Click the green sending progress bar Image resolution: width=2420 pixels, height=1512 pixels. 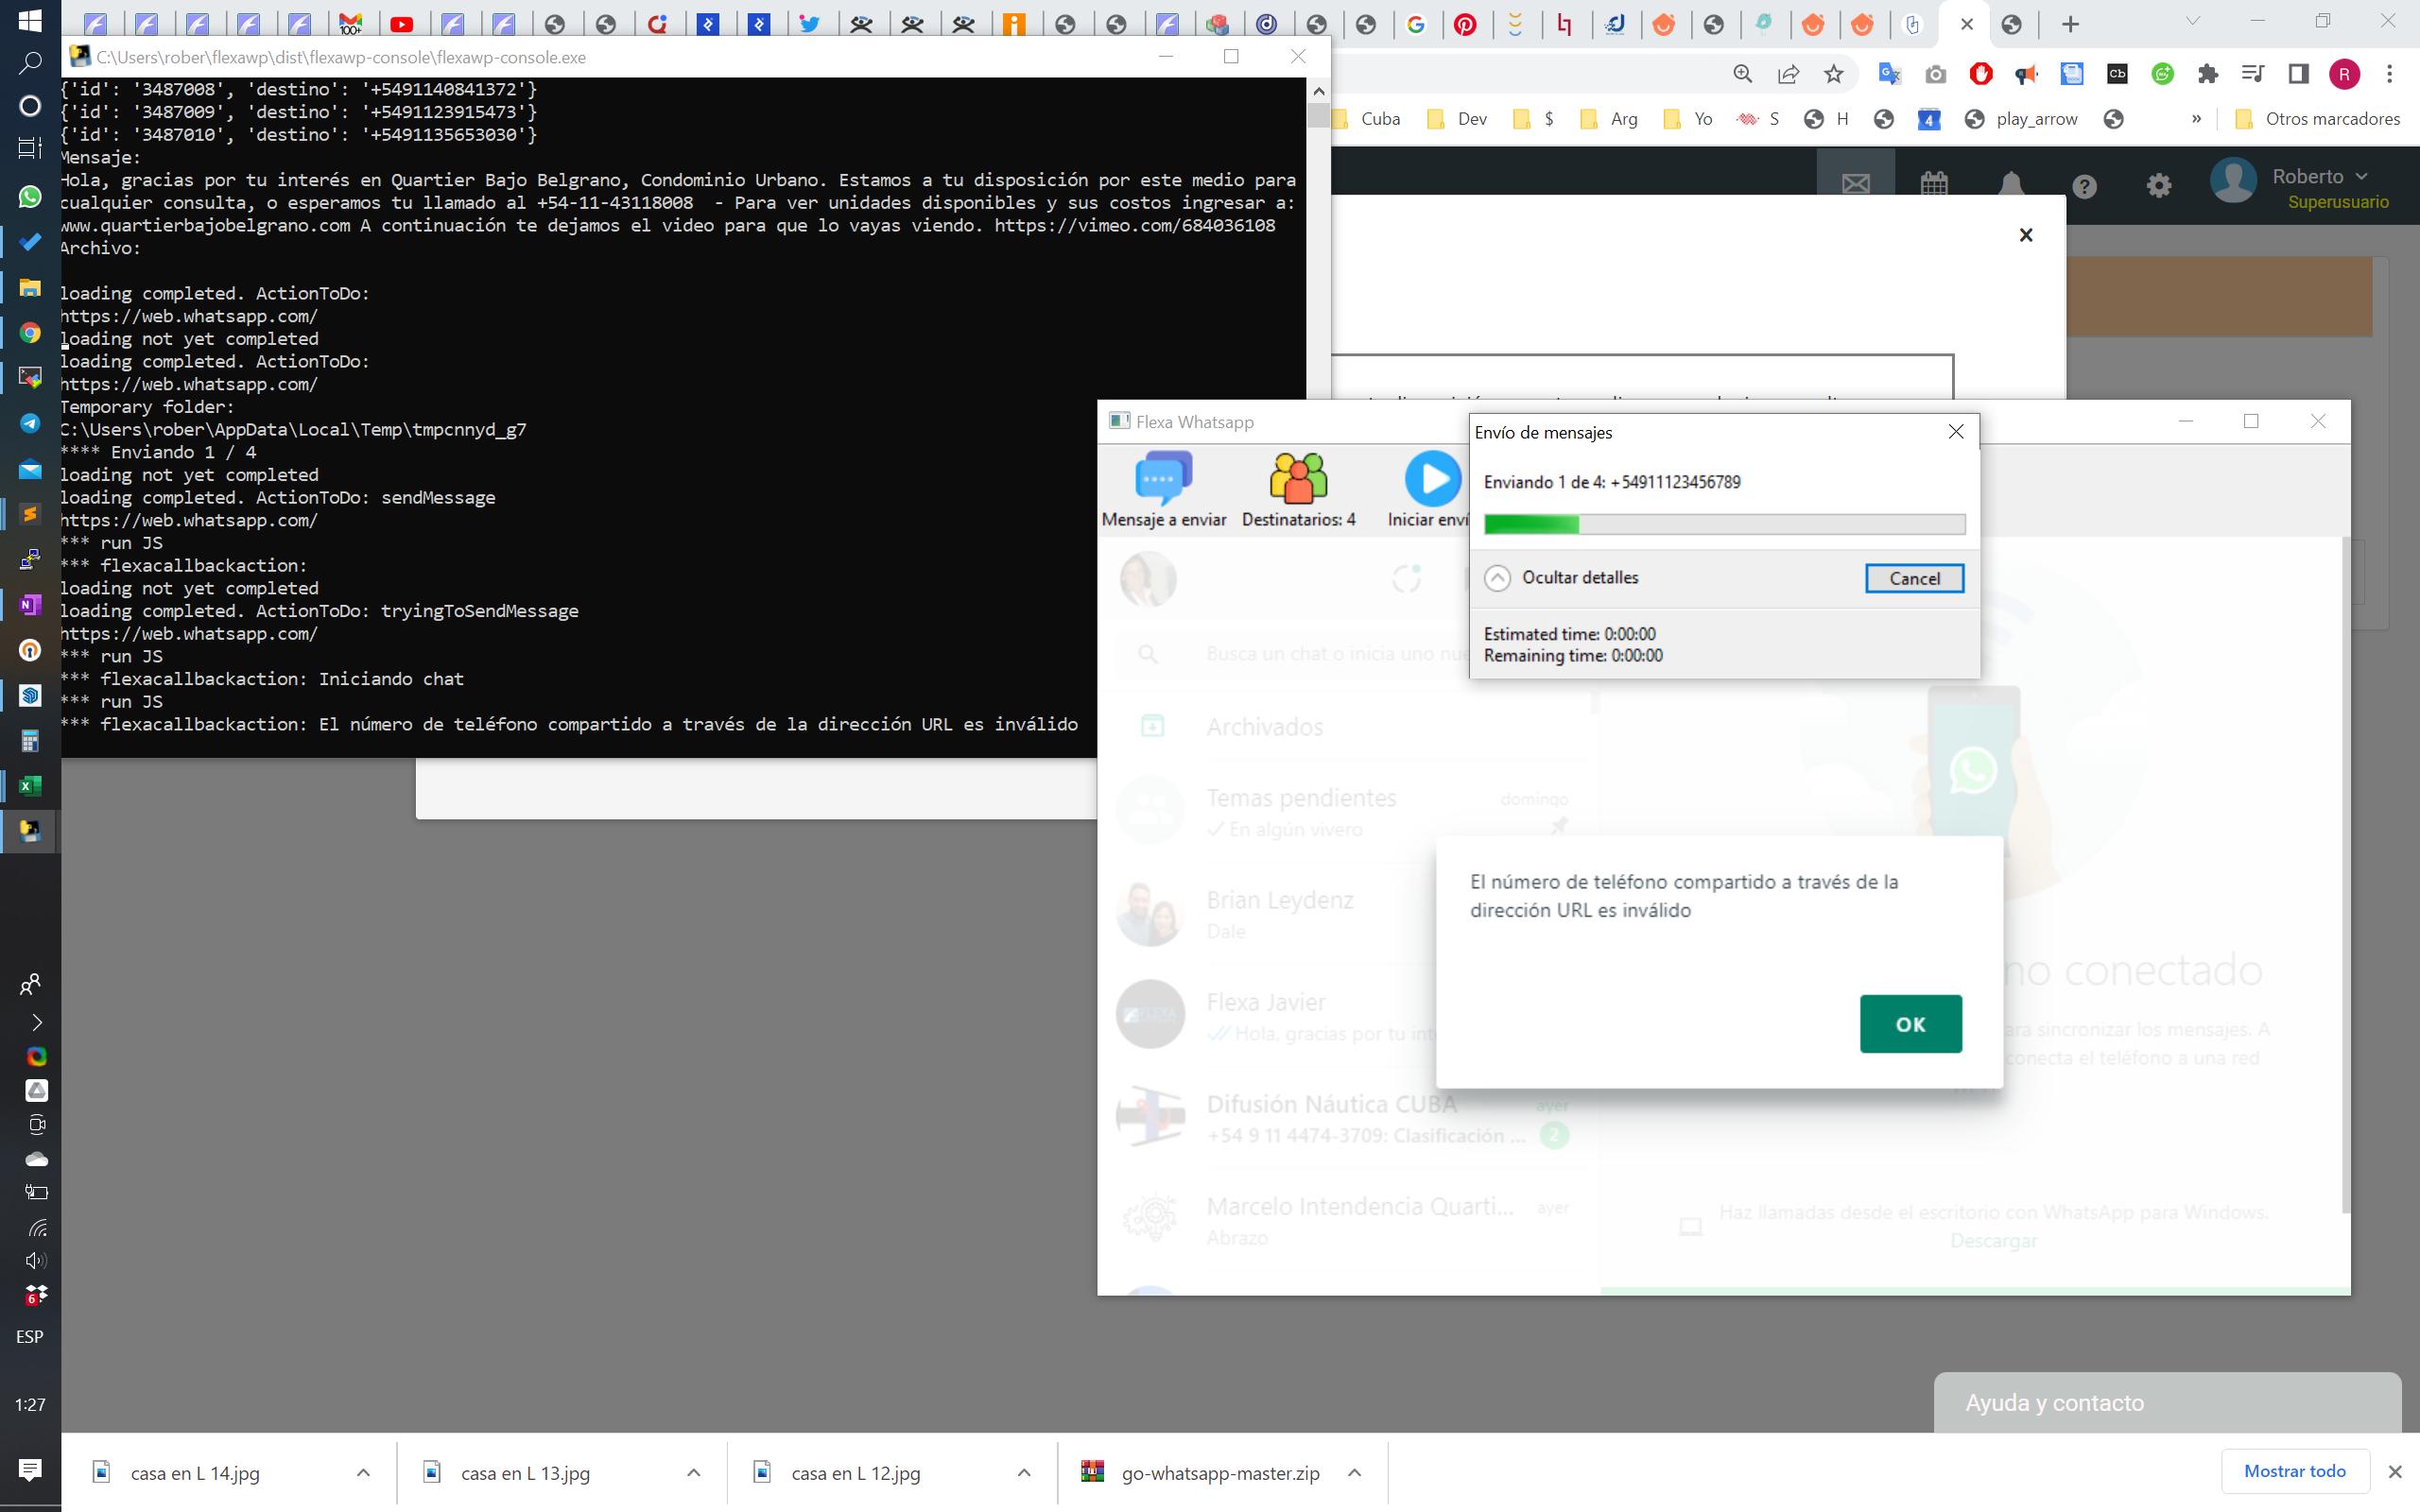coord(1724,524)
